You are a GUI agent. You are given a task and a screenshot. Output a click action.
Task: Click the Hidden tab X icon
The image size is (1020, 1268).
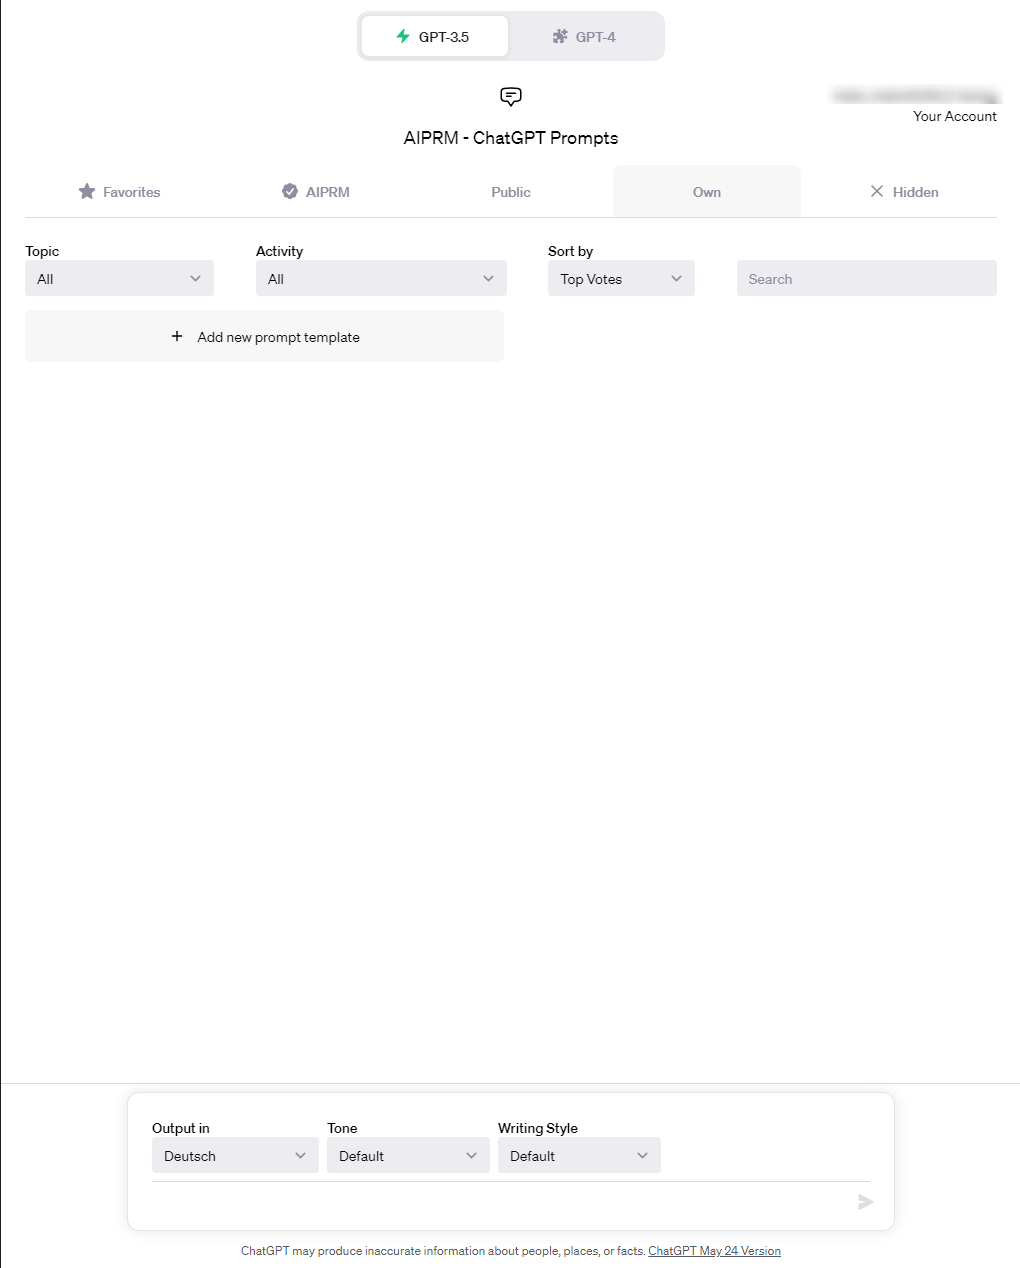877,191
